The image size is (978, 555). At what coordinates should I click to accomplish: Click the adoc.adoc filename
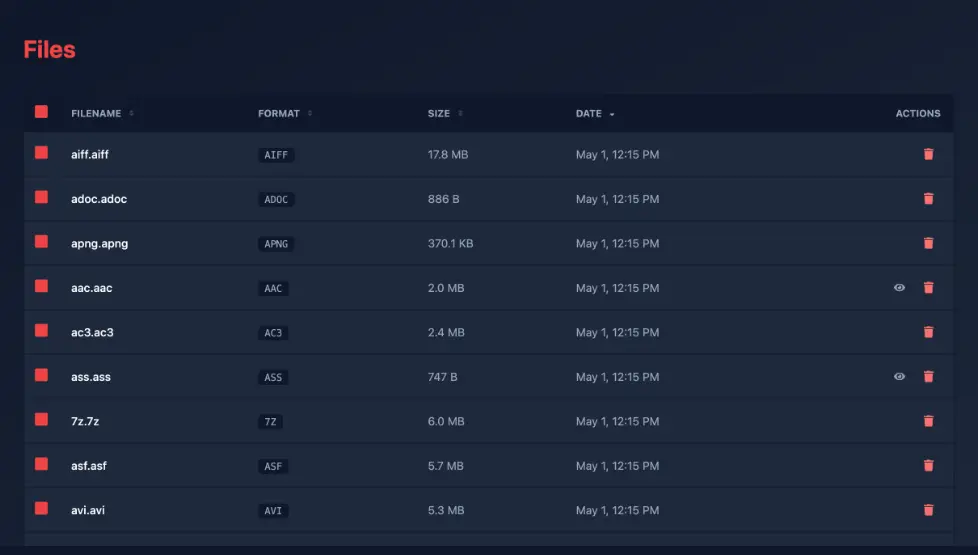[99, 199]
